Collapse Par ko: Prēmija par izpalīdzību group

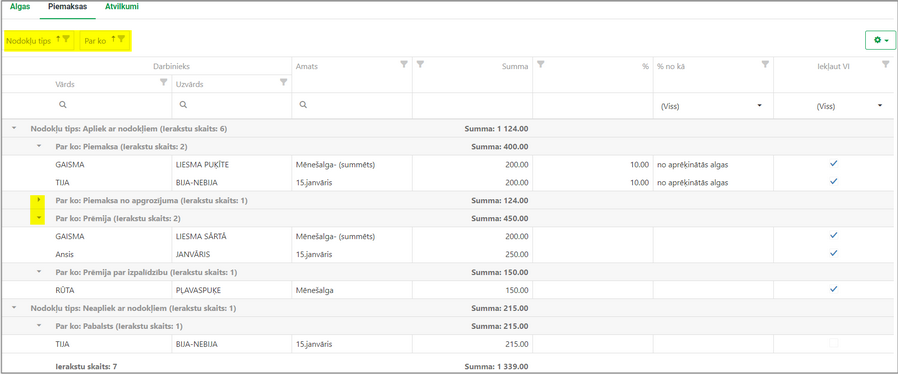pos(38,272)
